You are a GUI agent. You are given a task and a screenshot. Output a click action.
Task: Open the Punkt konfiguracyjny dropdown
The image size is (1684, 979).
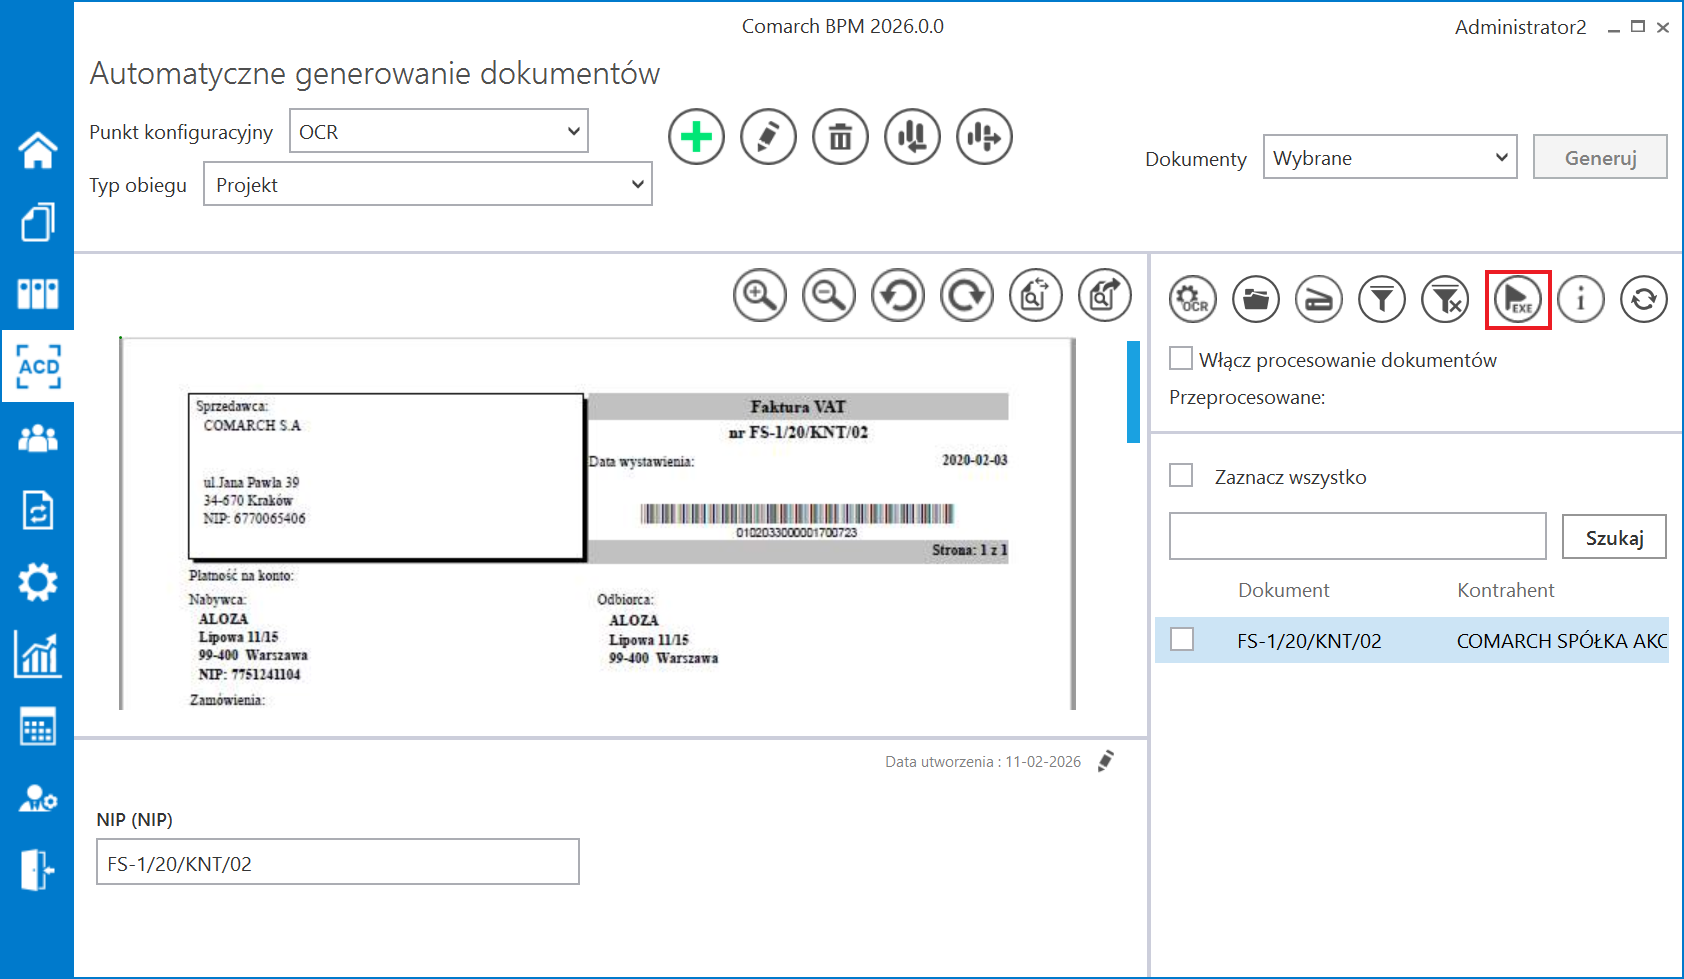[x=438, y=131]
